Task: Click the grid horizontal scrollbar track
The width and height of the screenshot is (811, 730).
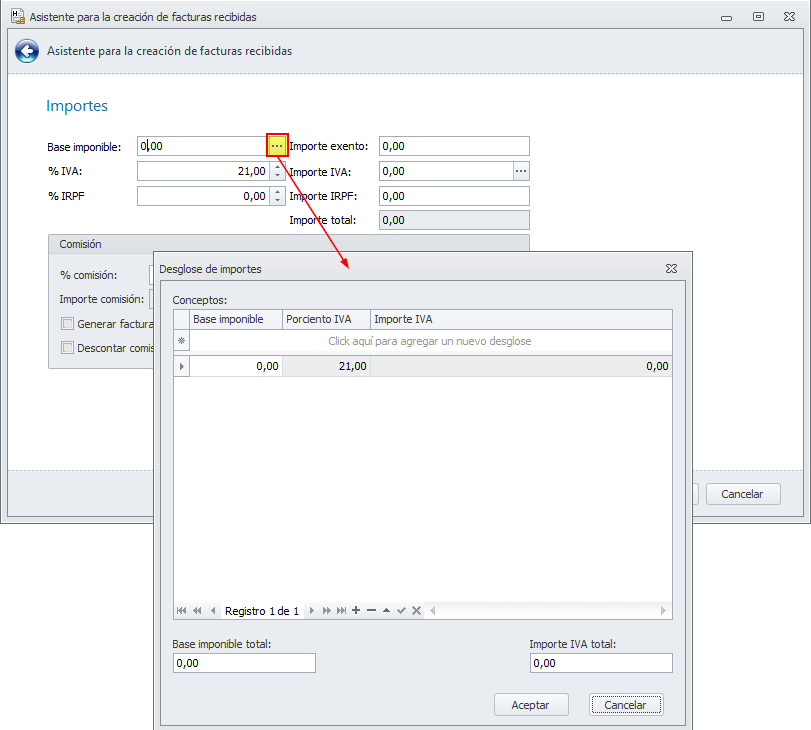Action: [x=548, y=610]
